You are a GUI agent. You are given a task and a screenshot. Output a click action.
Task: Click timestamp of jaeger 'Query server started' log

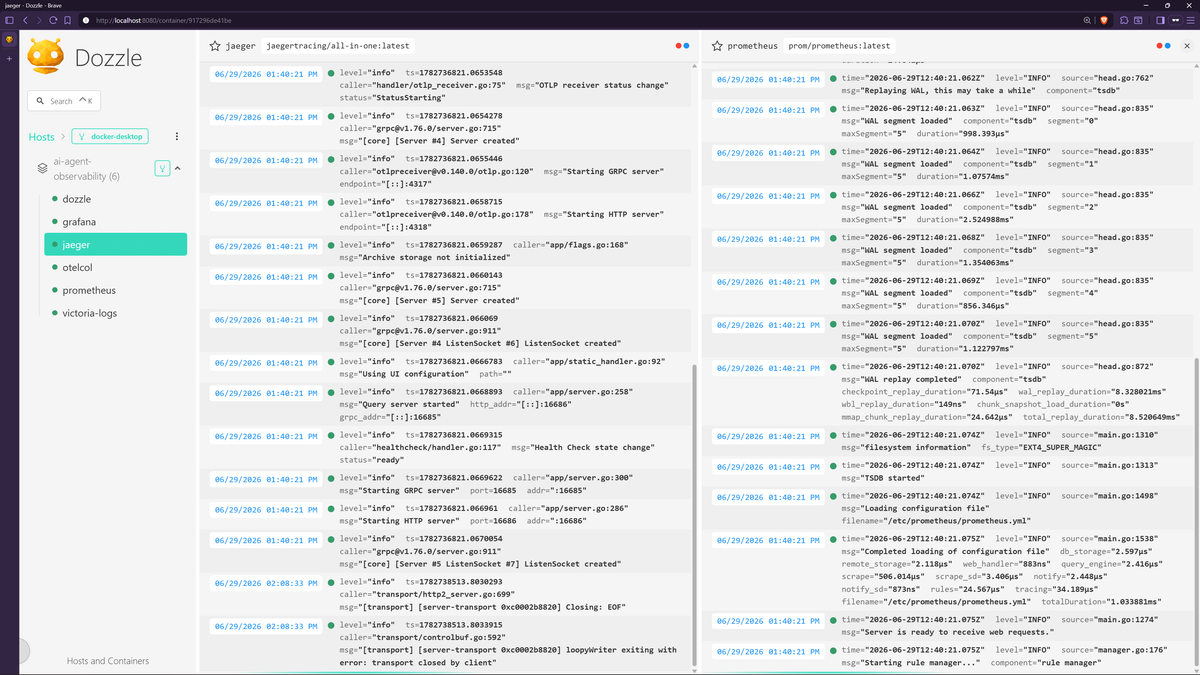click(266, 393)
